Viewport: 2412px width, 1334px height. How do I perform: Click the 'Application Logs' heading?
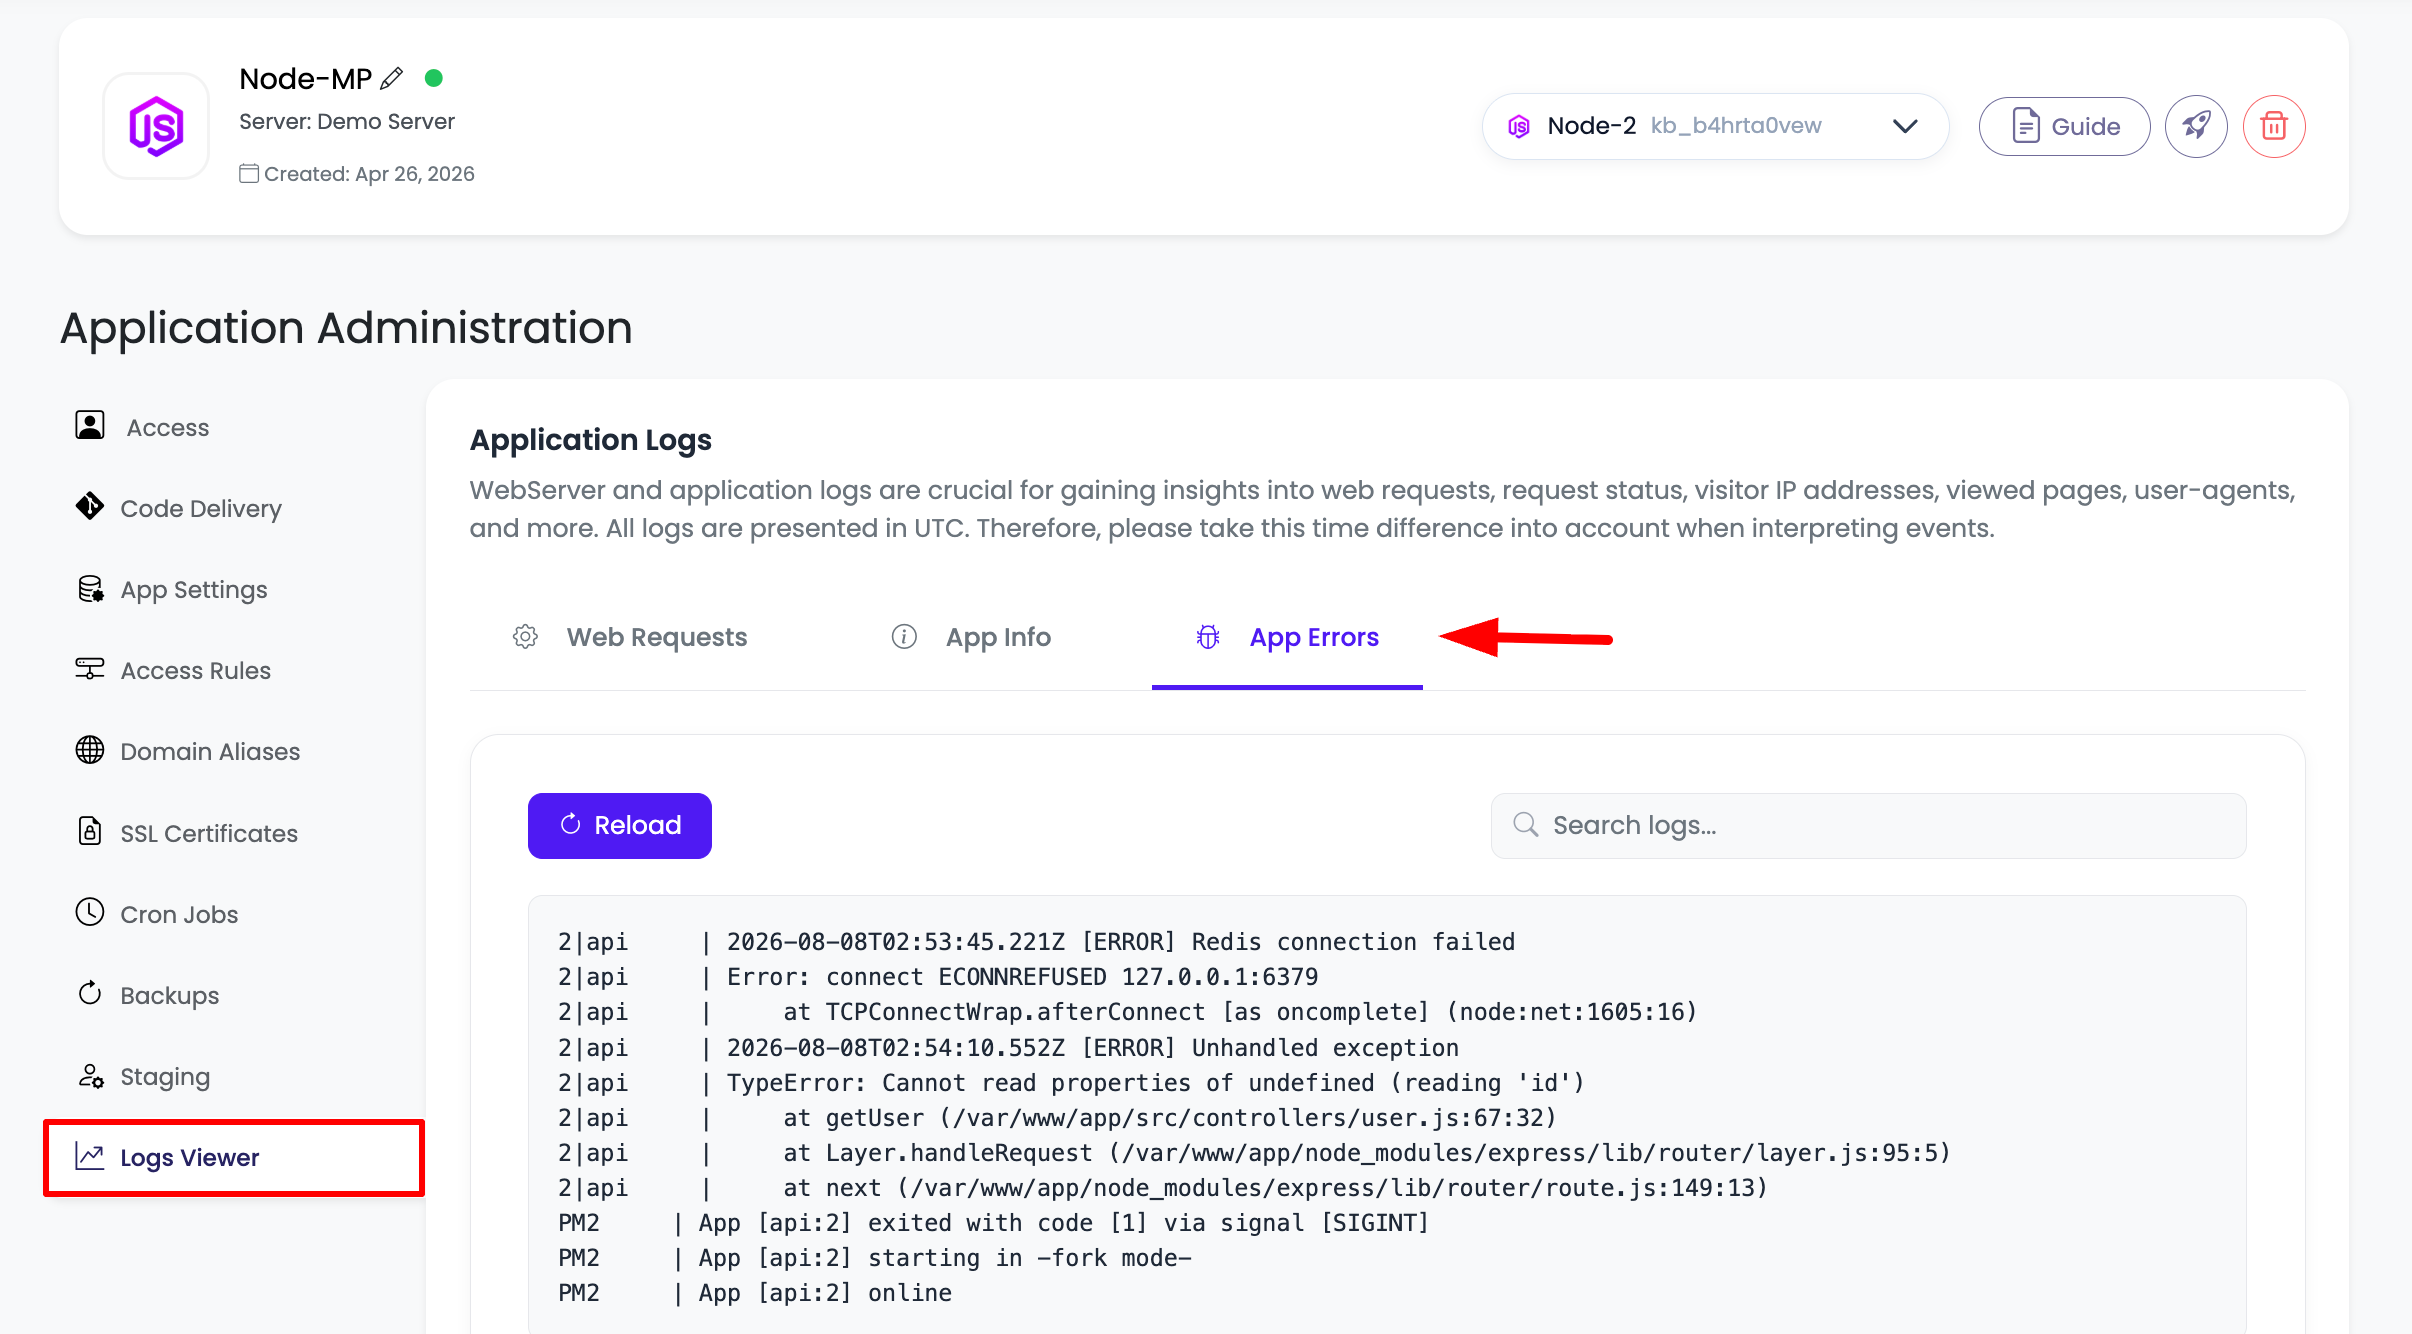[591, 440]
